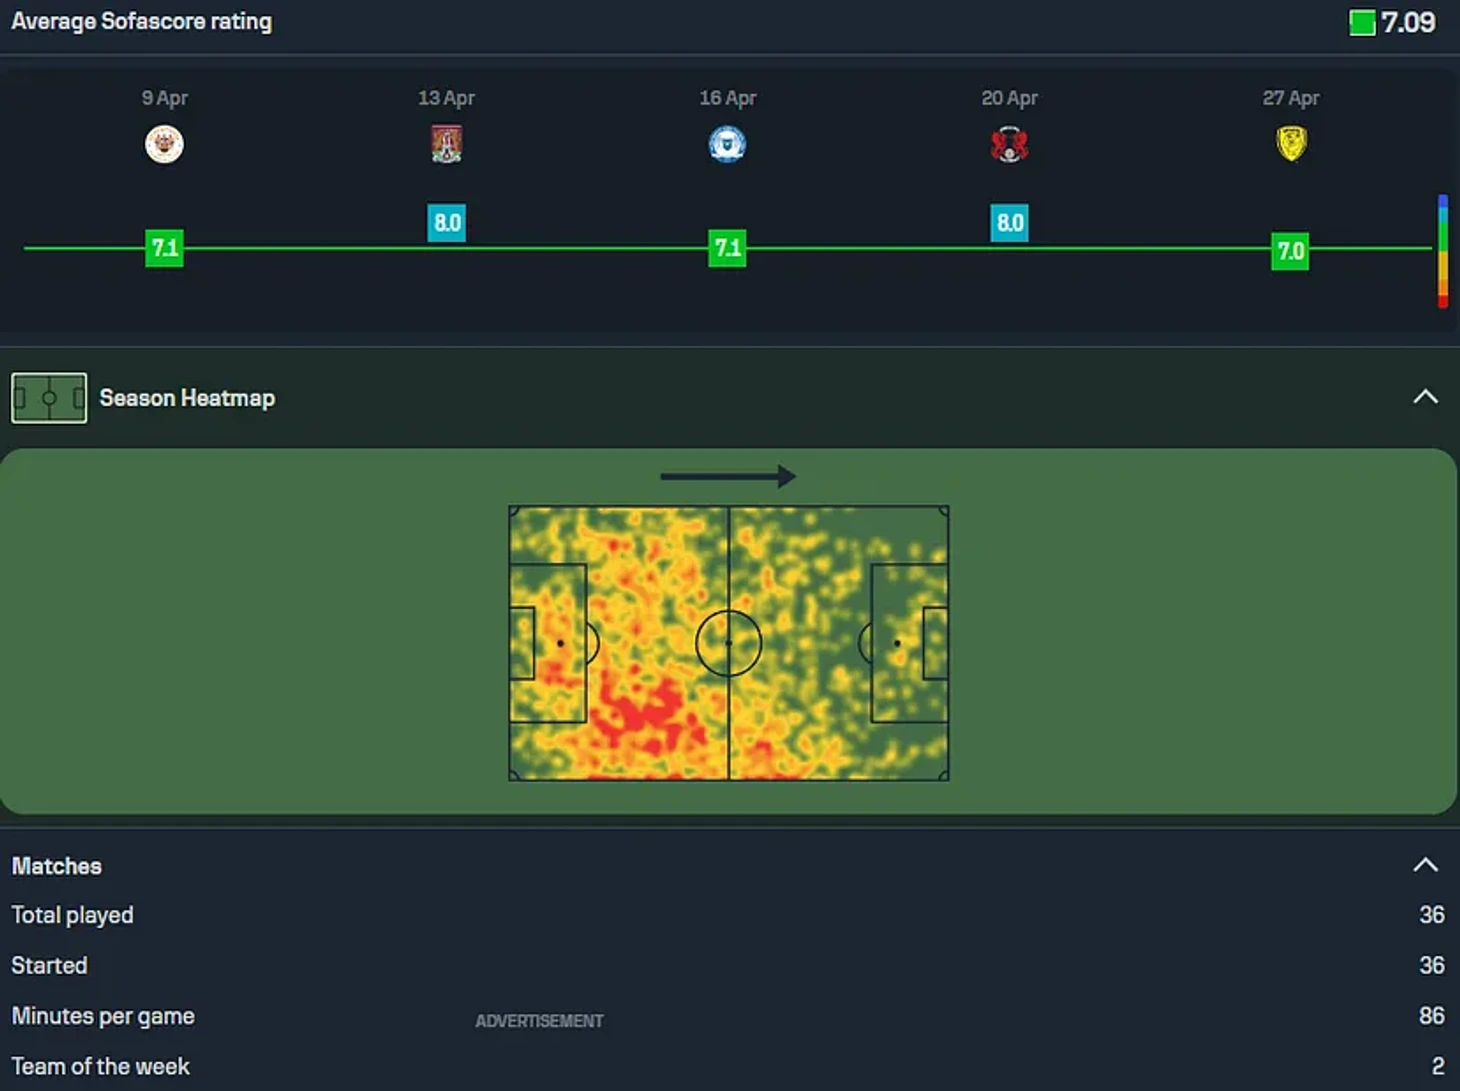Click the 16 Apr opponent club crest
Image resolution: width=1460 pixels, height=1091 pixels.
point(727,144)
